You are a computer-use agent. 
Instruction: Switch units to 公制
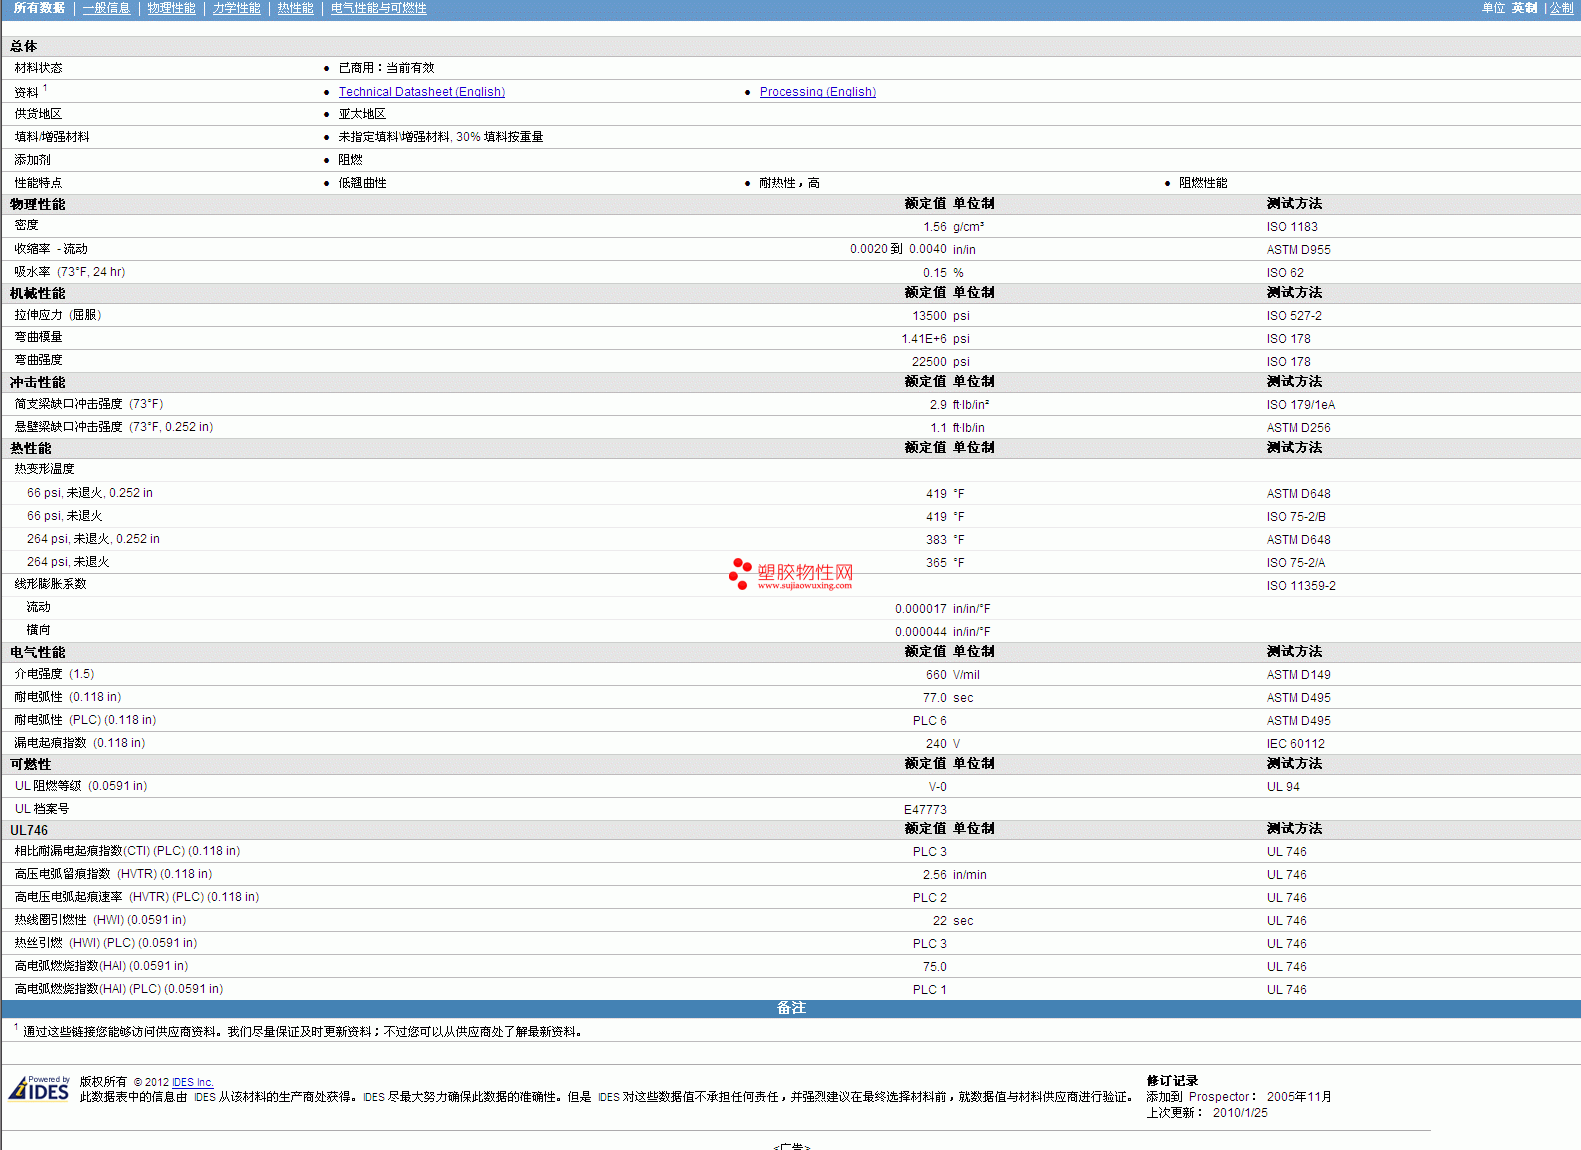point(1561,8)
